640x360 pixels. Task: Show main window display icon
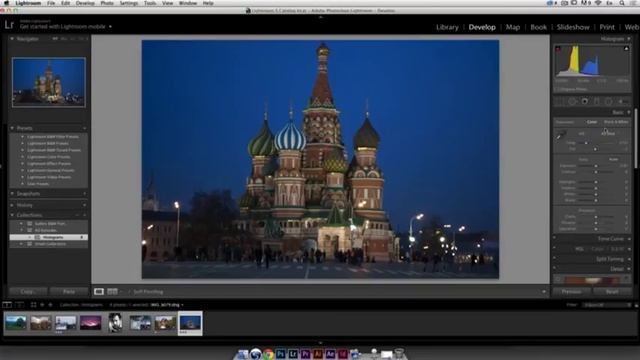(x=7, y=305)
